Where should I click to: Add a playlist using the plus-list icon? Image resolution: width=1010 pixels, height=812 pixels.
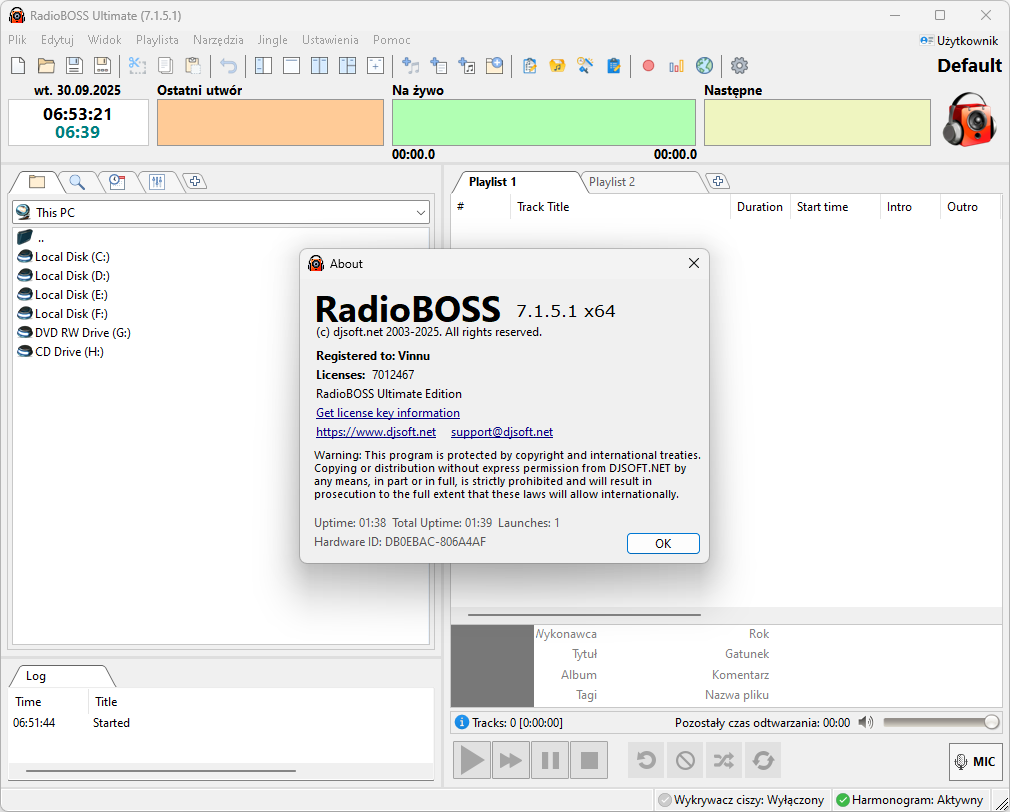tap(439, 66)
